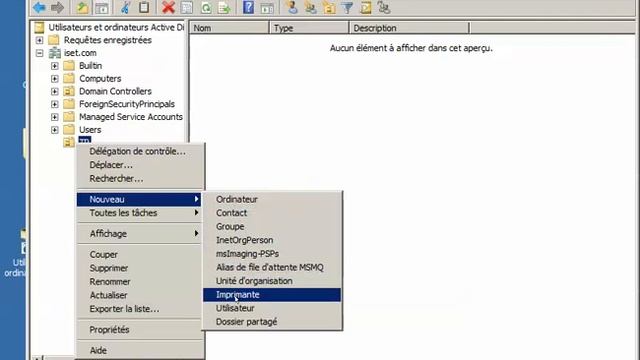
Task: Open filter options with the funnel icon
Action: coord(347,7)
